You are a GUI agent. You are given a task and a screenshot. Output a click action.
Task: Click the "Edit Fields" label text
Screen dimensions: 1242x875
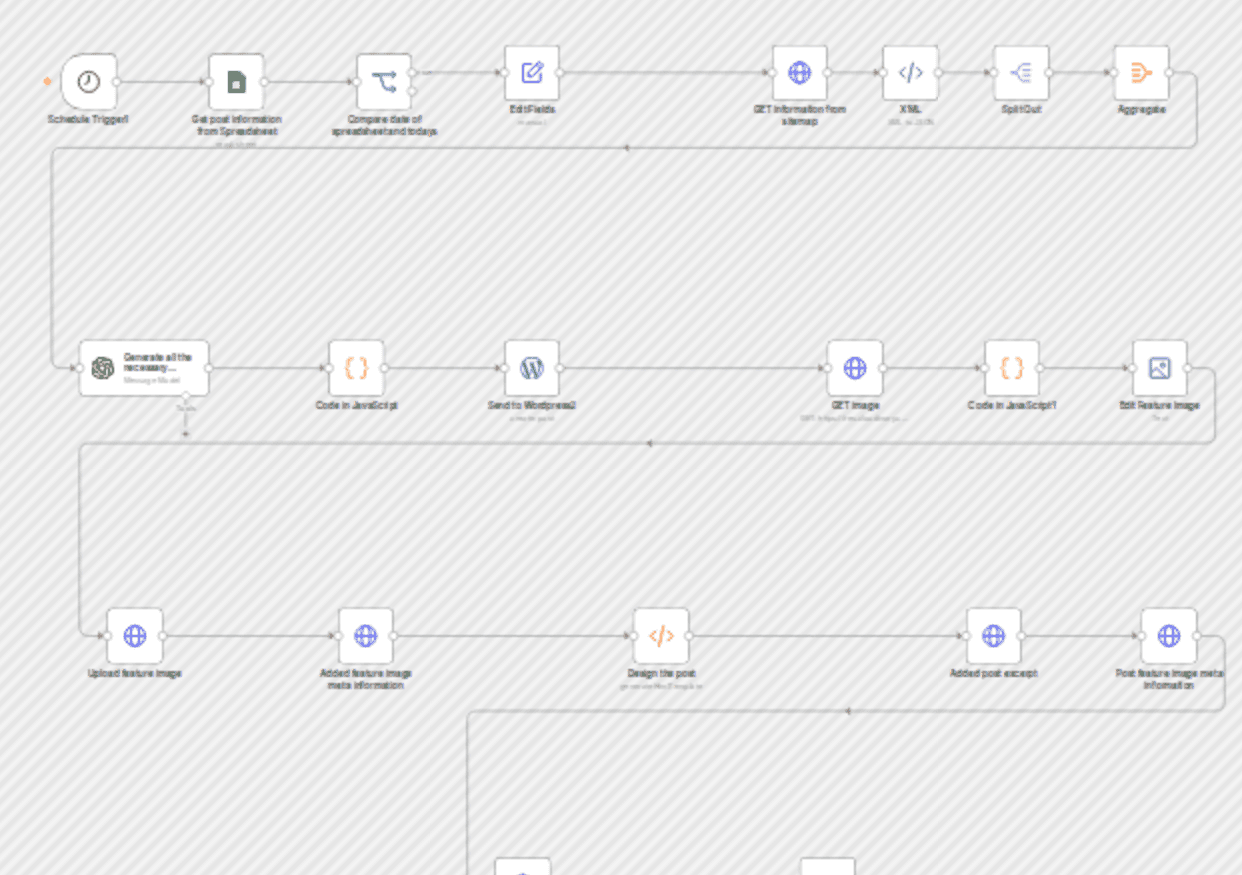(532, 109)
